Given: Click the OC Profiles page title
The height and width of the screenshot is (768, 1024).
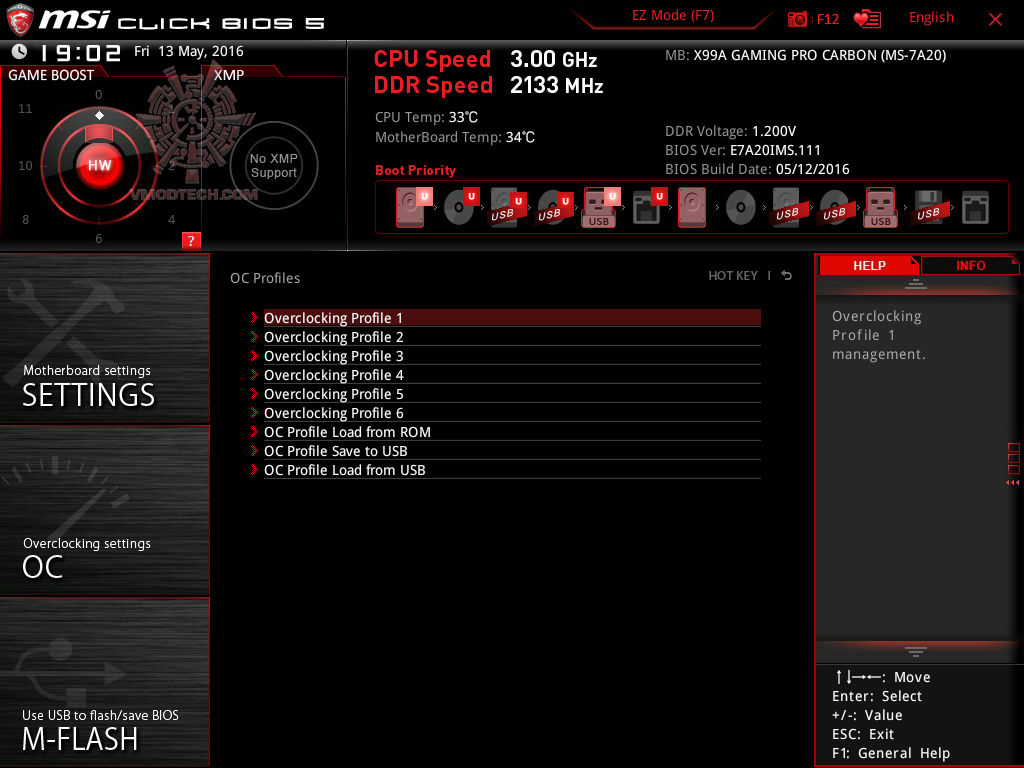Looking at the screenshot, I should 265,278.
